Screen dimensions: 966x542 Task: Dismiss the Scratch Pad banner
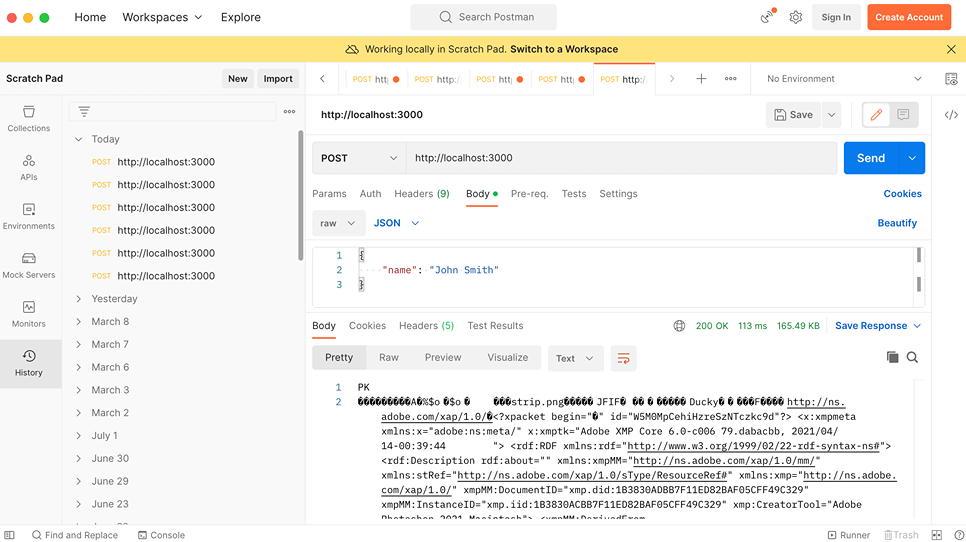951,49
